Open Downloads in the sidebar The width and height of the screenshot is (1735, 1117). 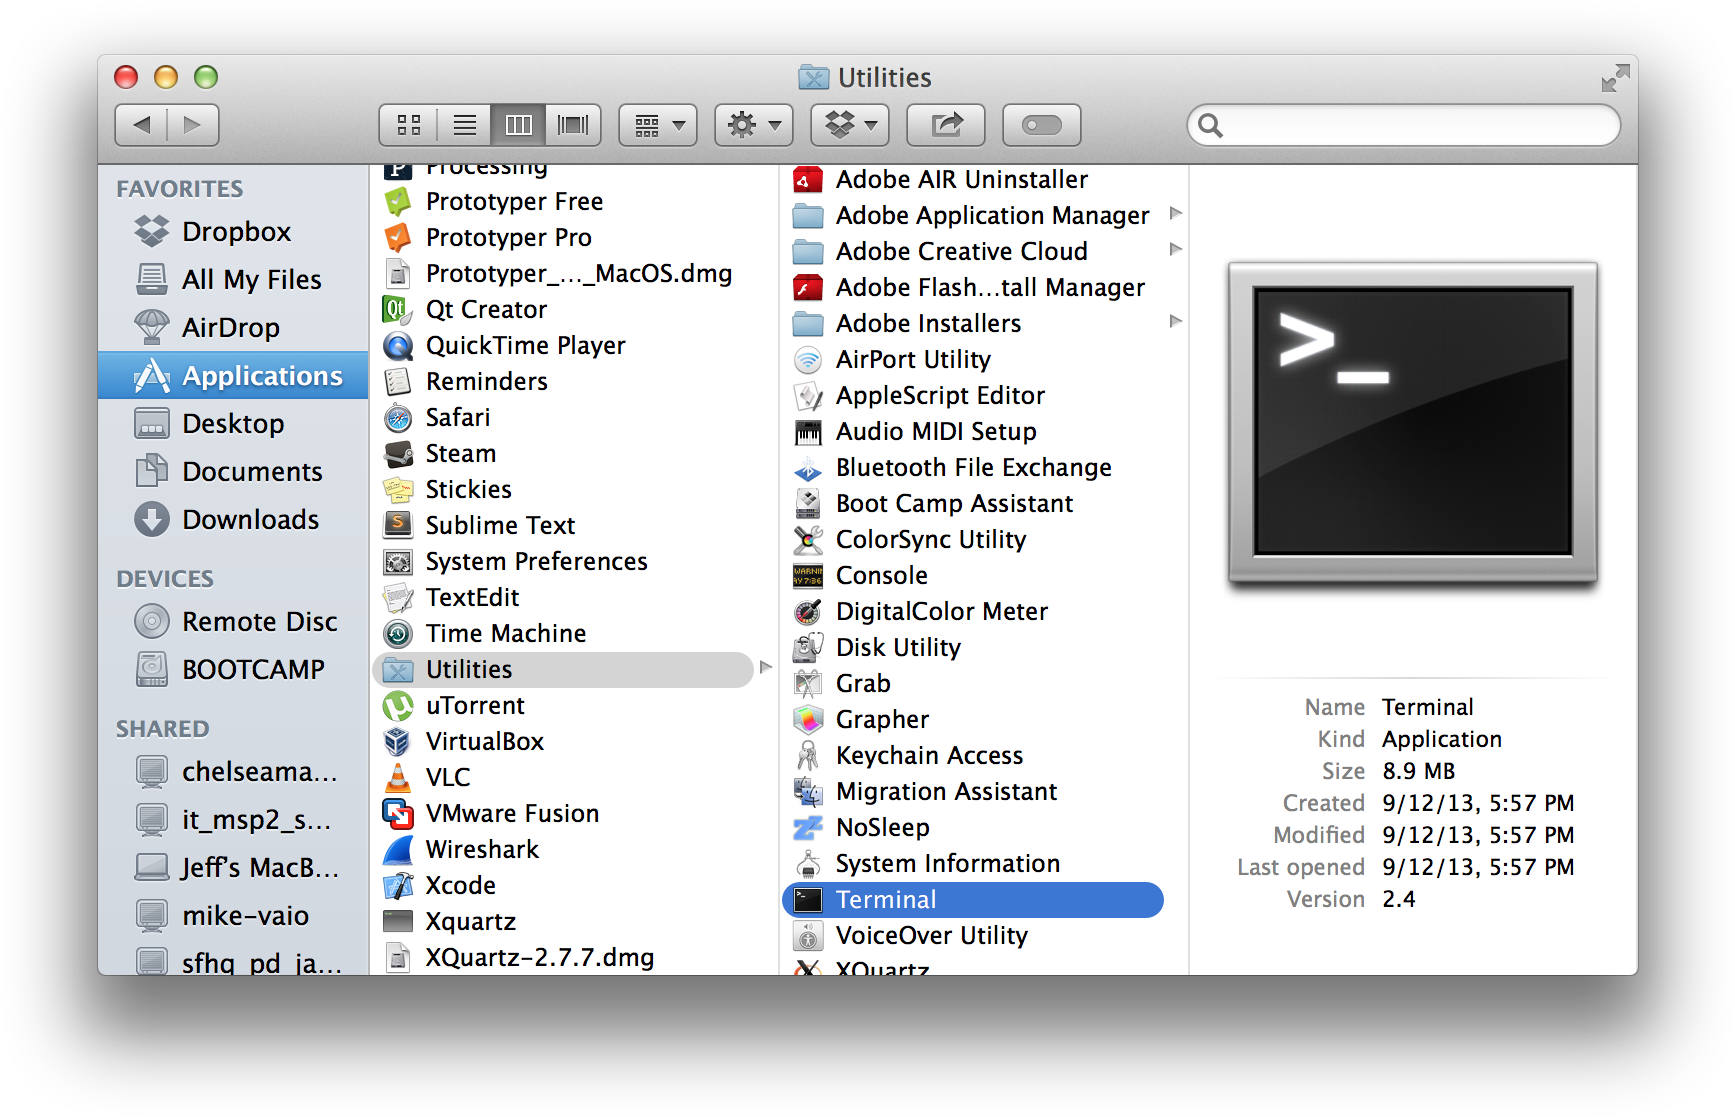233,519
